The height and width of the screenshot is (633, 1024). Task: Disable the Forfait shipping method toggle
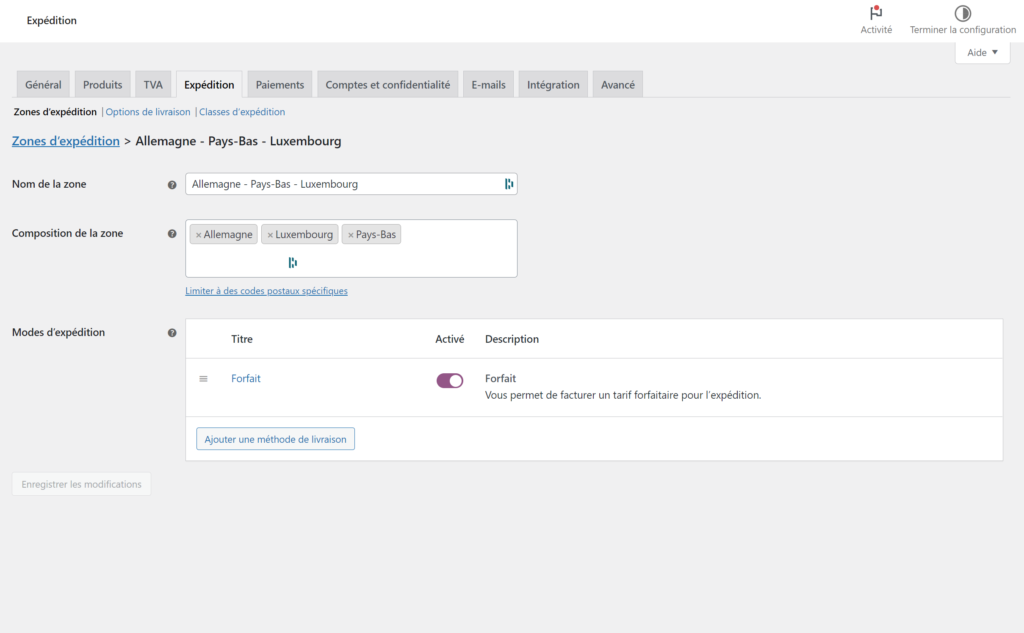449,381
